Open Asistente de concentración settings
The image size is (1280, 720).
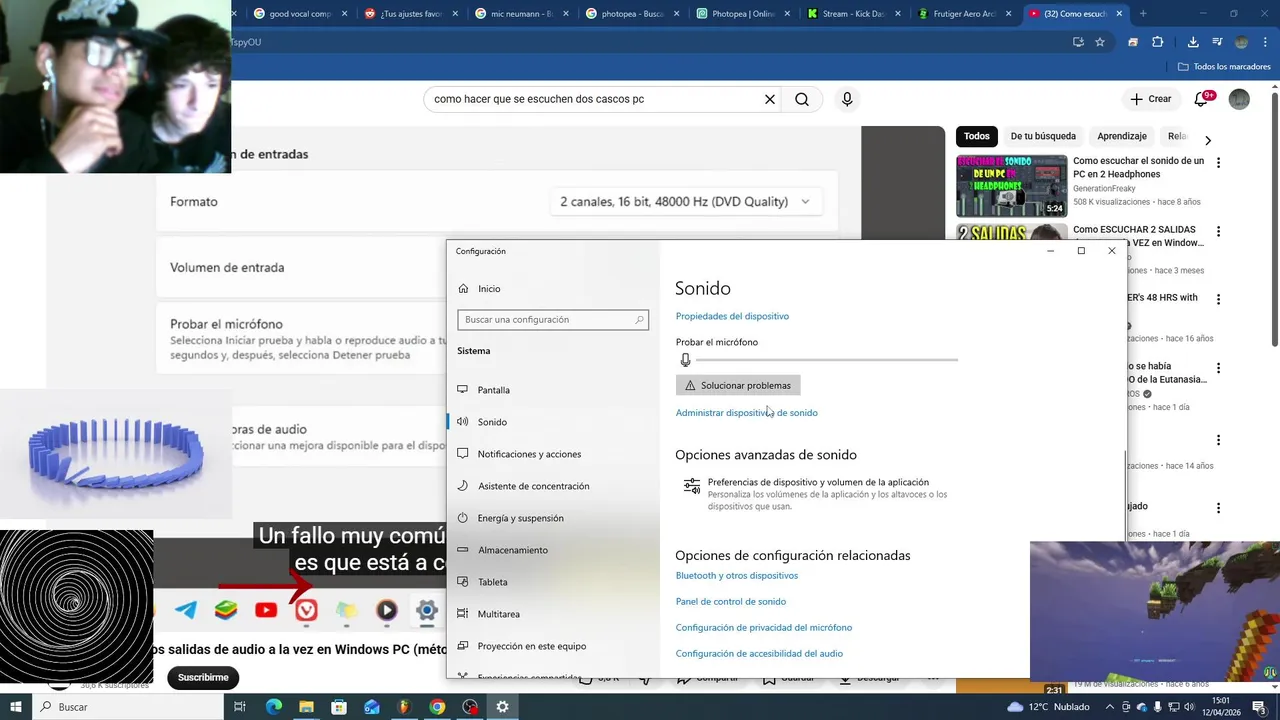553,486
